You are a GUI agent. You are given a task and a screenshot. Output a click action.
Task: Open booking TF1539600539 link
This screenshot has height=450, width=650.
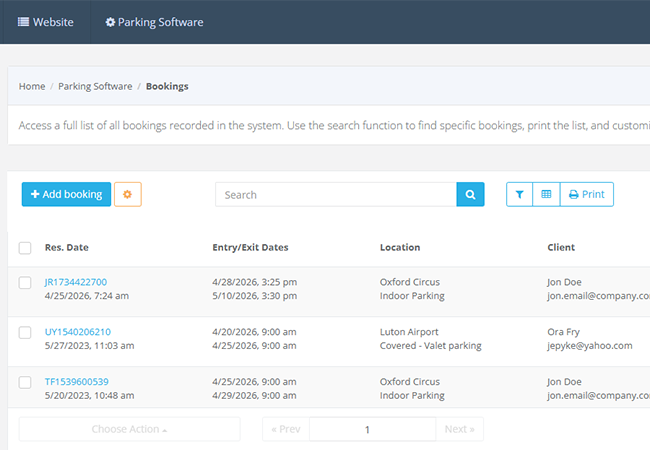pyautogui.click(x=77, y=382)
